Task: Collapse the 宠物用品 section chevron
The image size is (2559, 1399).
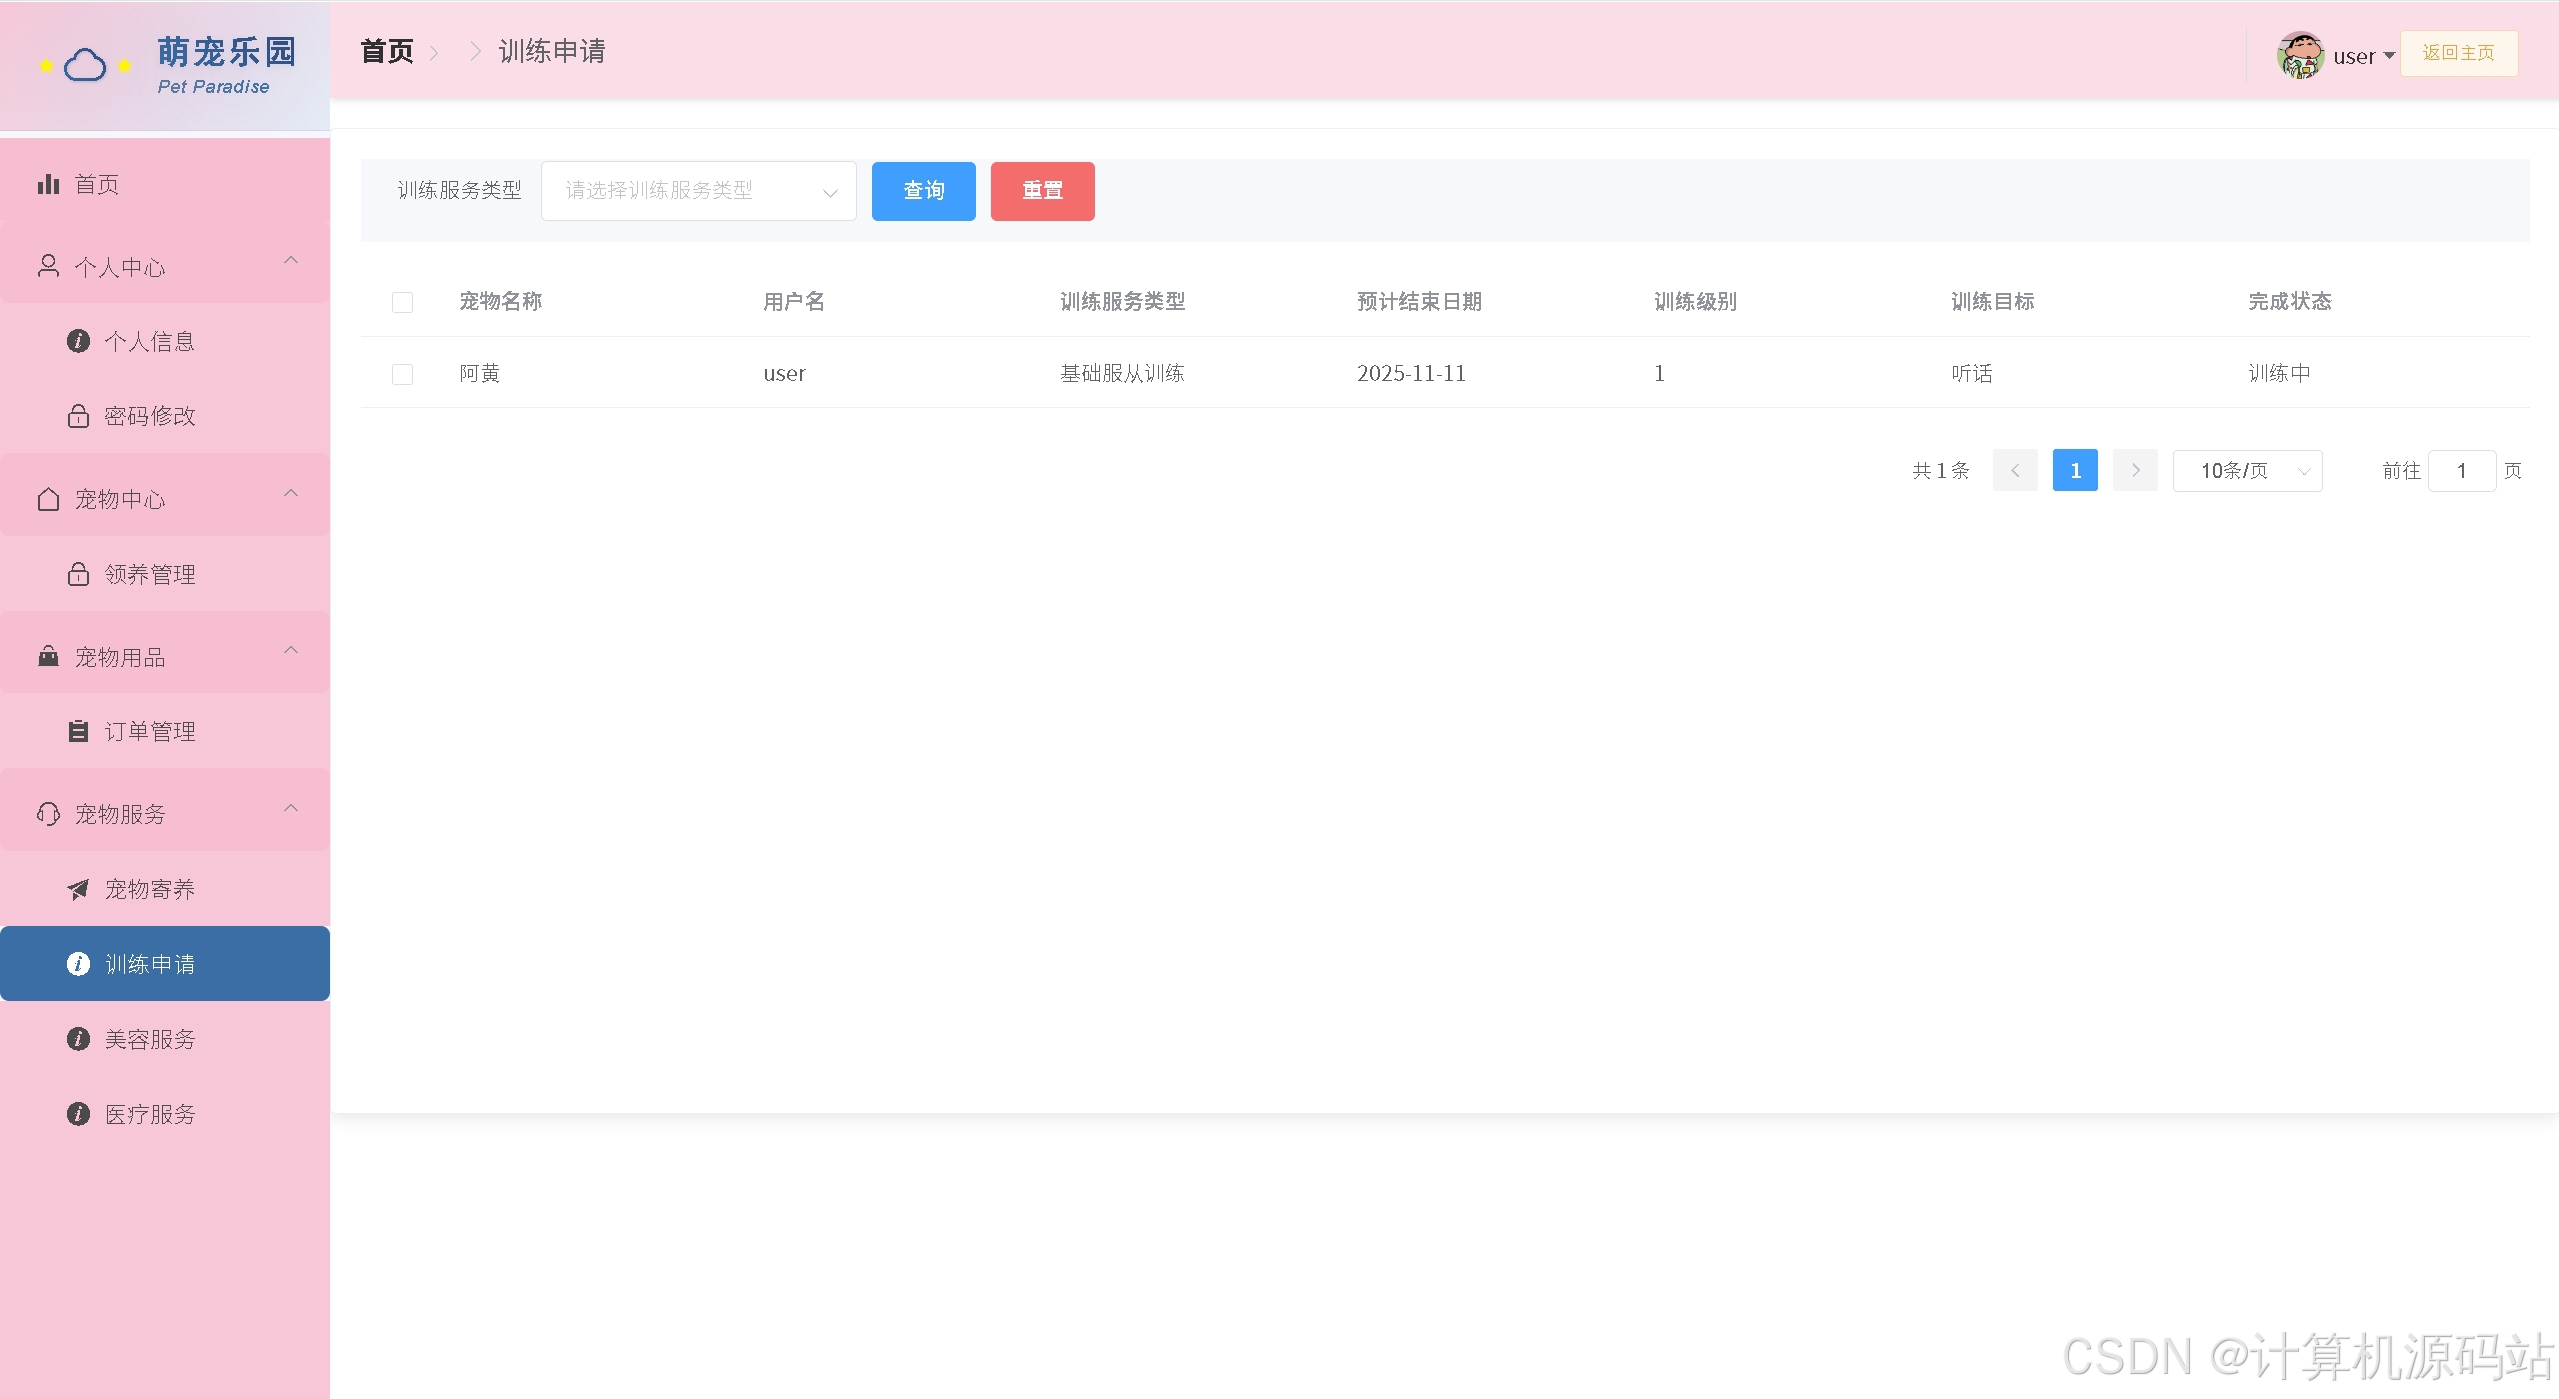Action: pos(291,650)
